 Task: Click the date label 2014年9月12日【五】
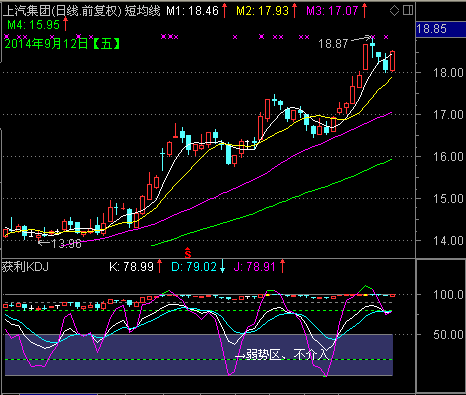(x=62, y=44)
